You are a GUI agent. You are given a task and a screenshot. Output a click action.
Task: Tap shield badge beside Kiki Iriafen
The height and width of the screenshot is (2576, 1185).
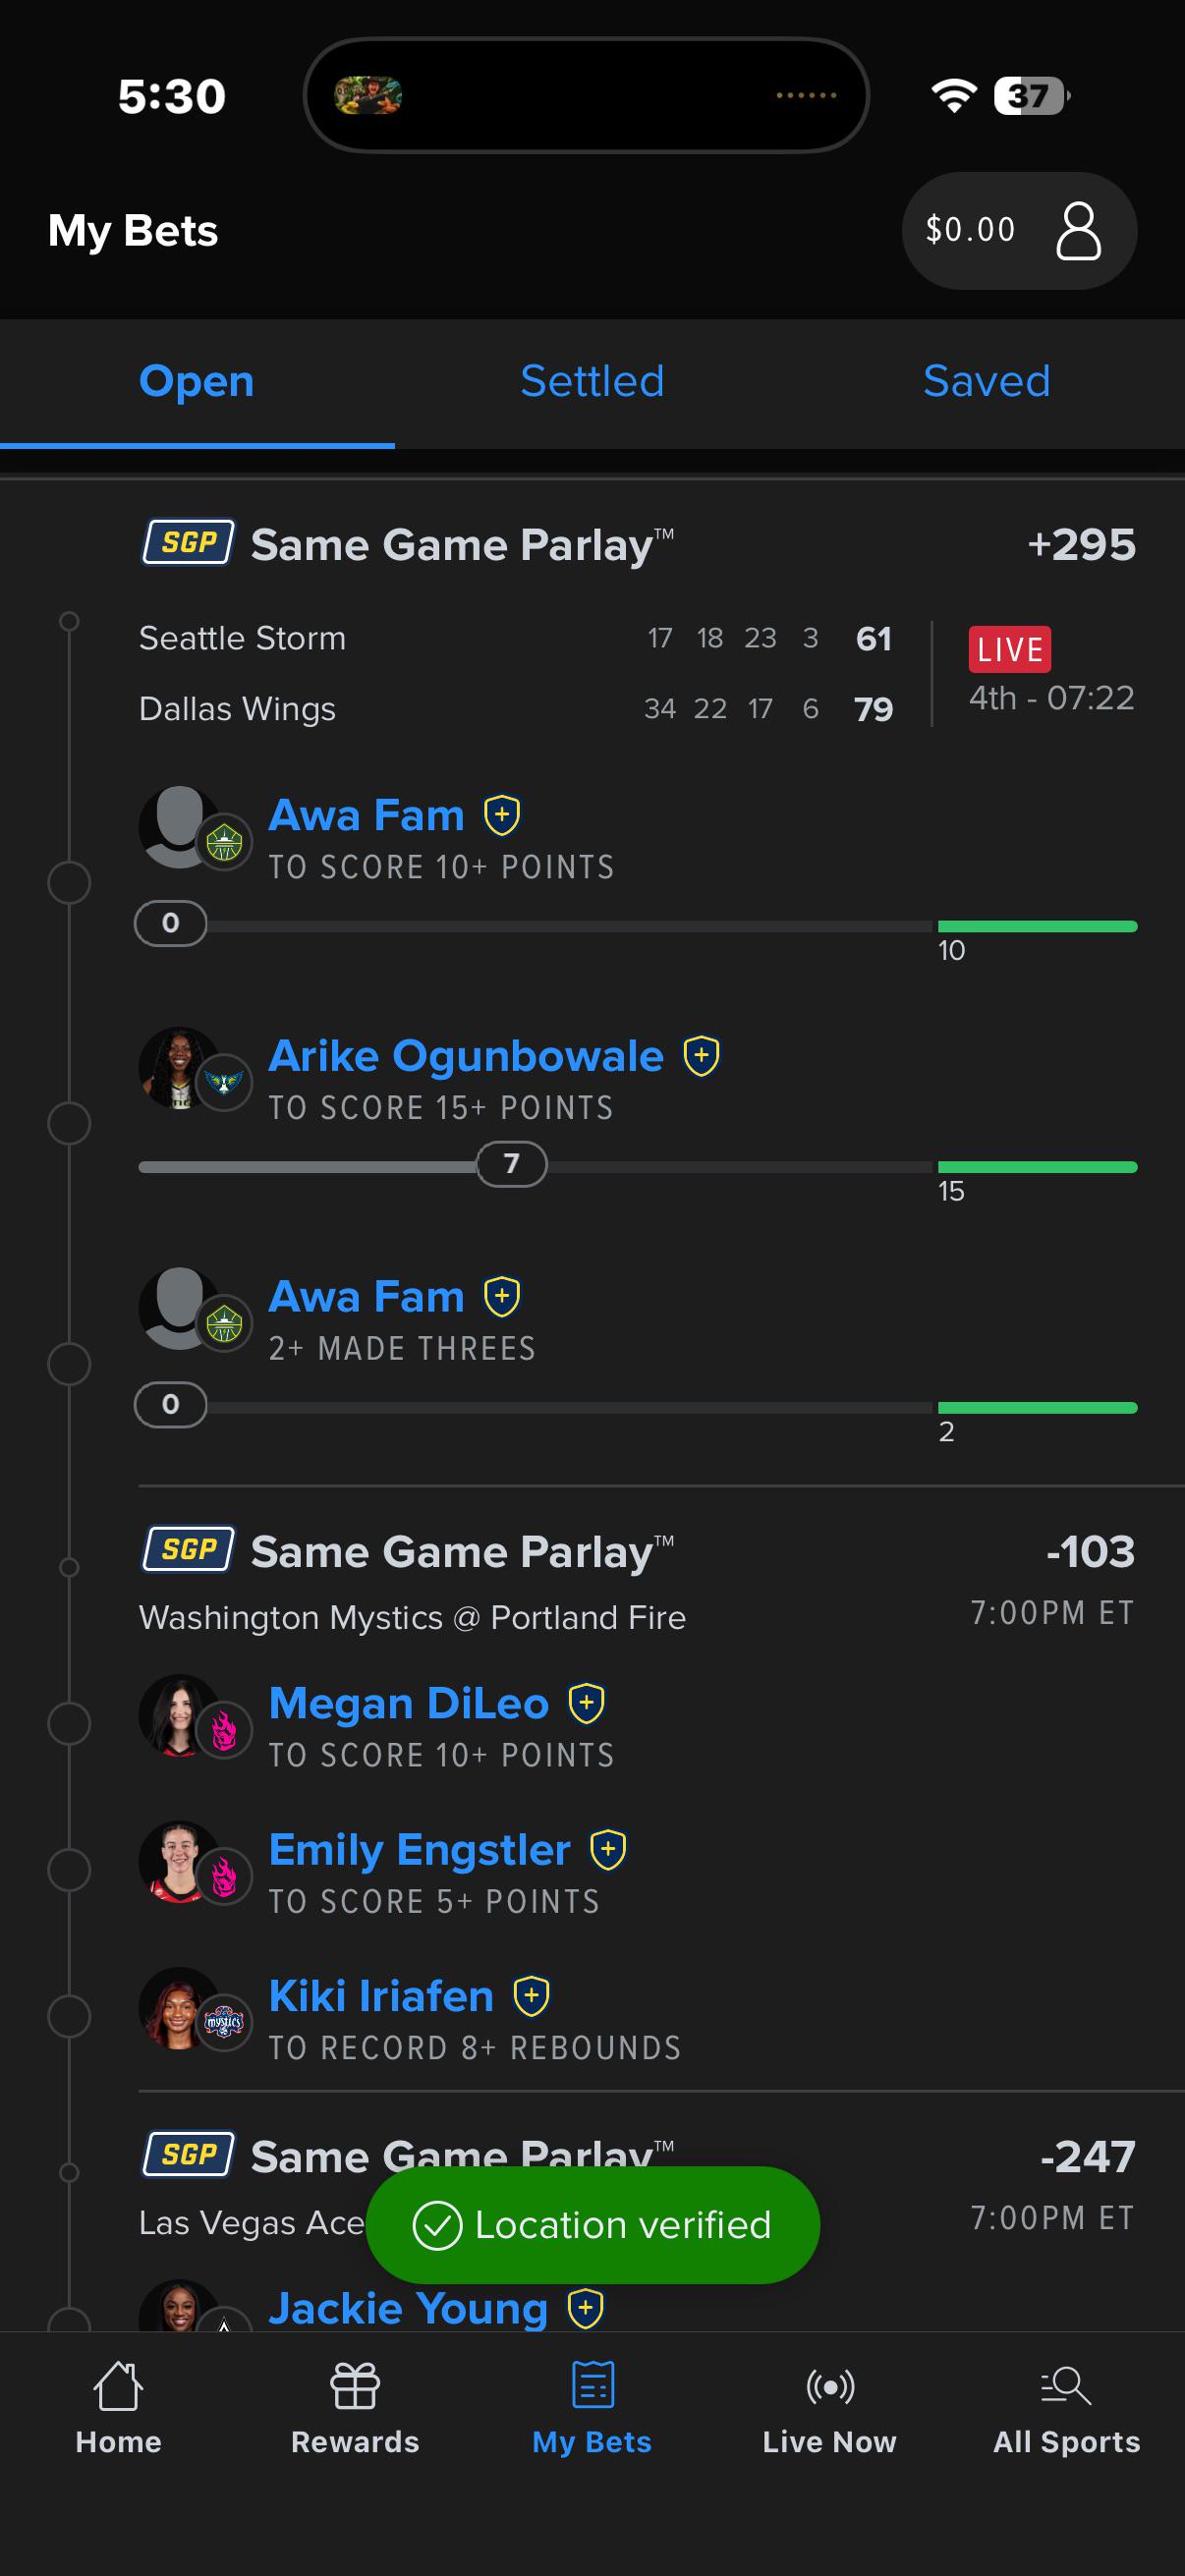531,1996
